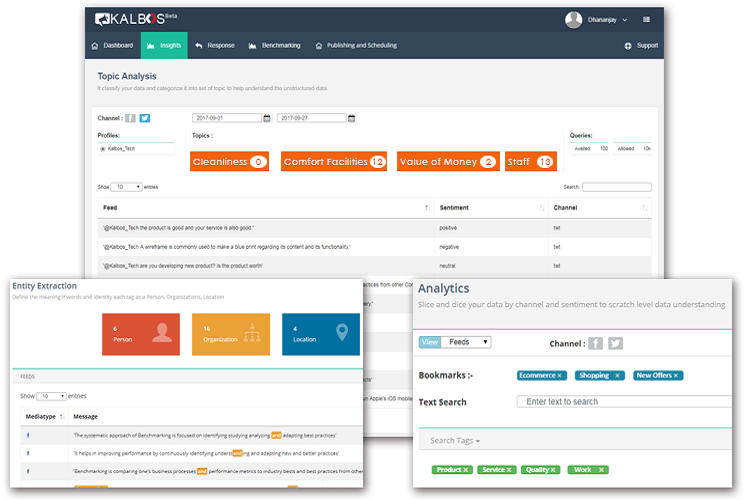Select the Insights tab

(x=164, y=46)
